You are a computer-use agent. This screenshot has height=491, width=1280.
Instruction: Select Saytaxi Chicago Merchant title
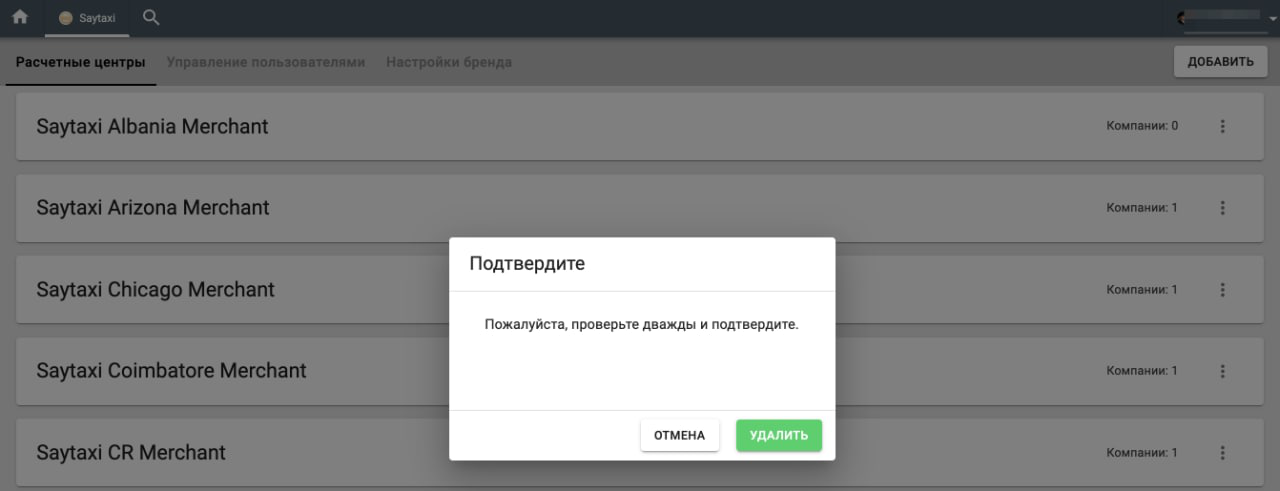[x=155, y=289]
